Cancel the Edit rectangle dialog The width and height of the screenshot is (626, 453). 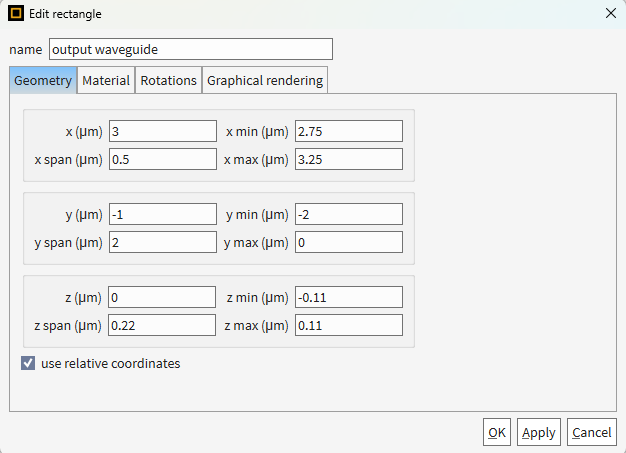[x=592, y=432]
